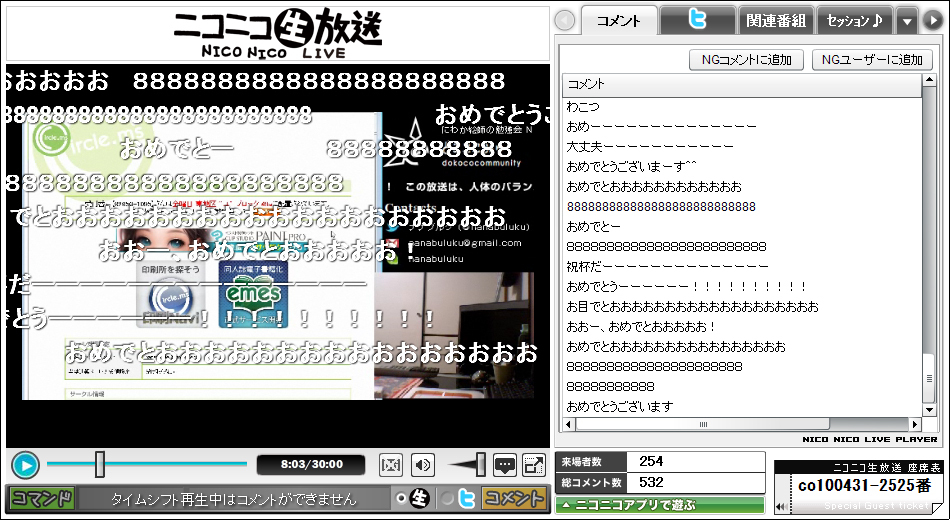Click the vertical scrollbar thumb
The image size is (950, 520).
[x=929, y=378]
